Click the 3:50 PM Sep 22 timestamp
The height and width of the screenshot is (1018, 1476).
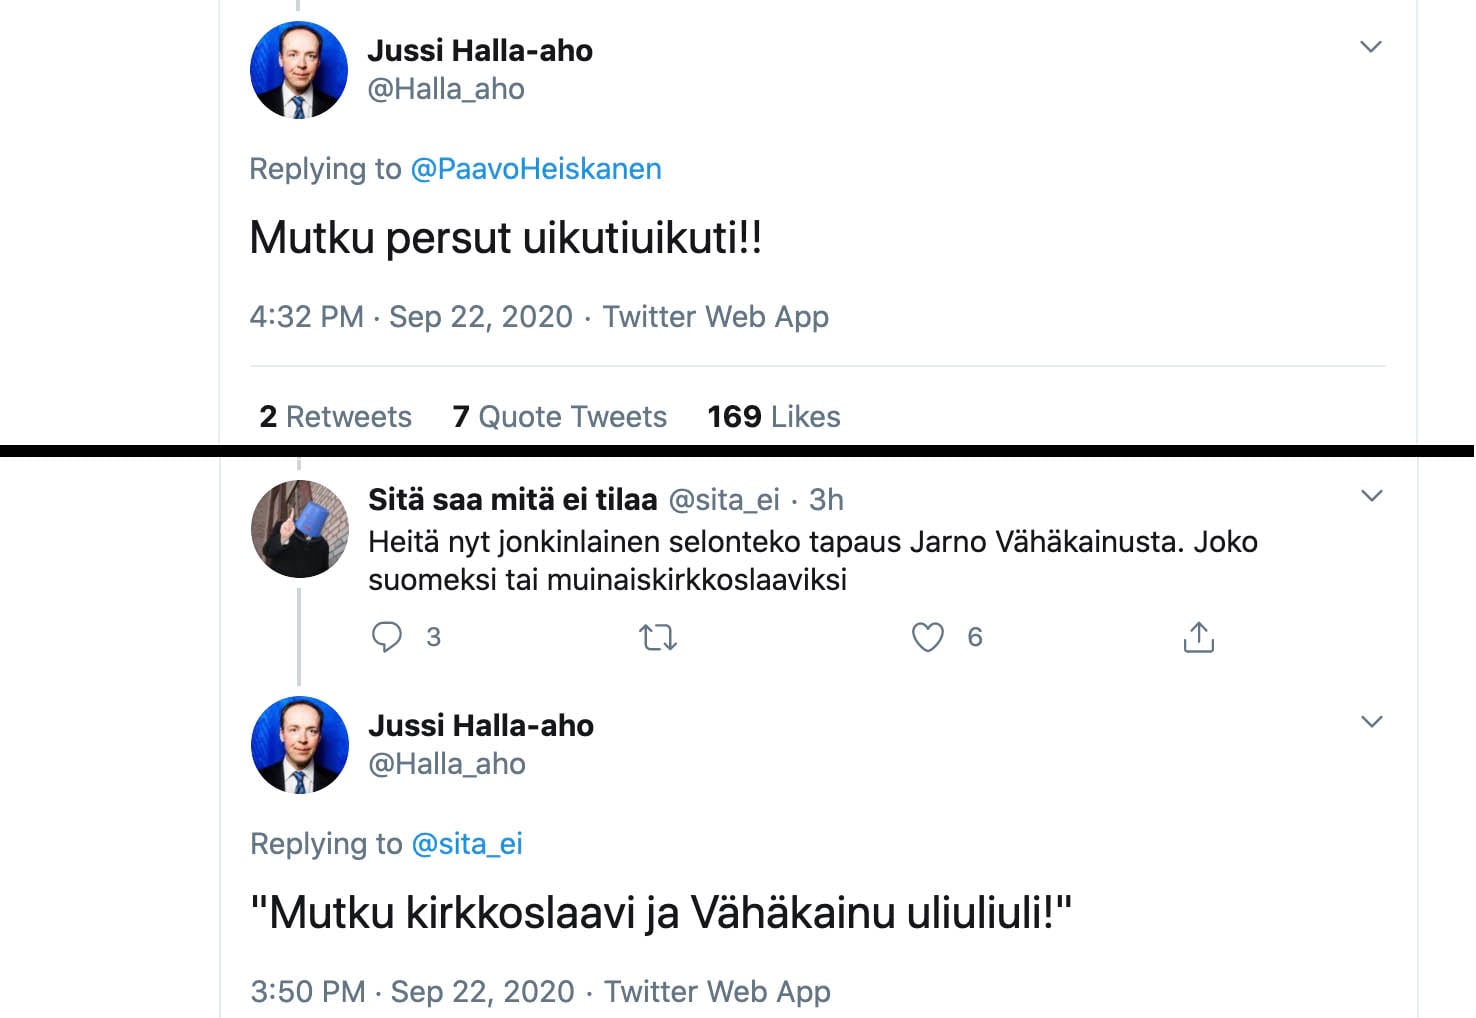[x=412, y=992]
